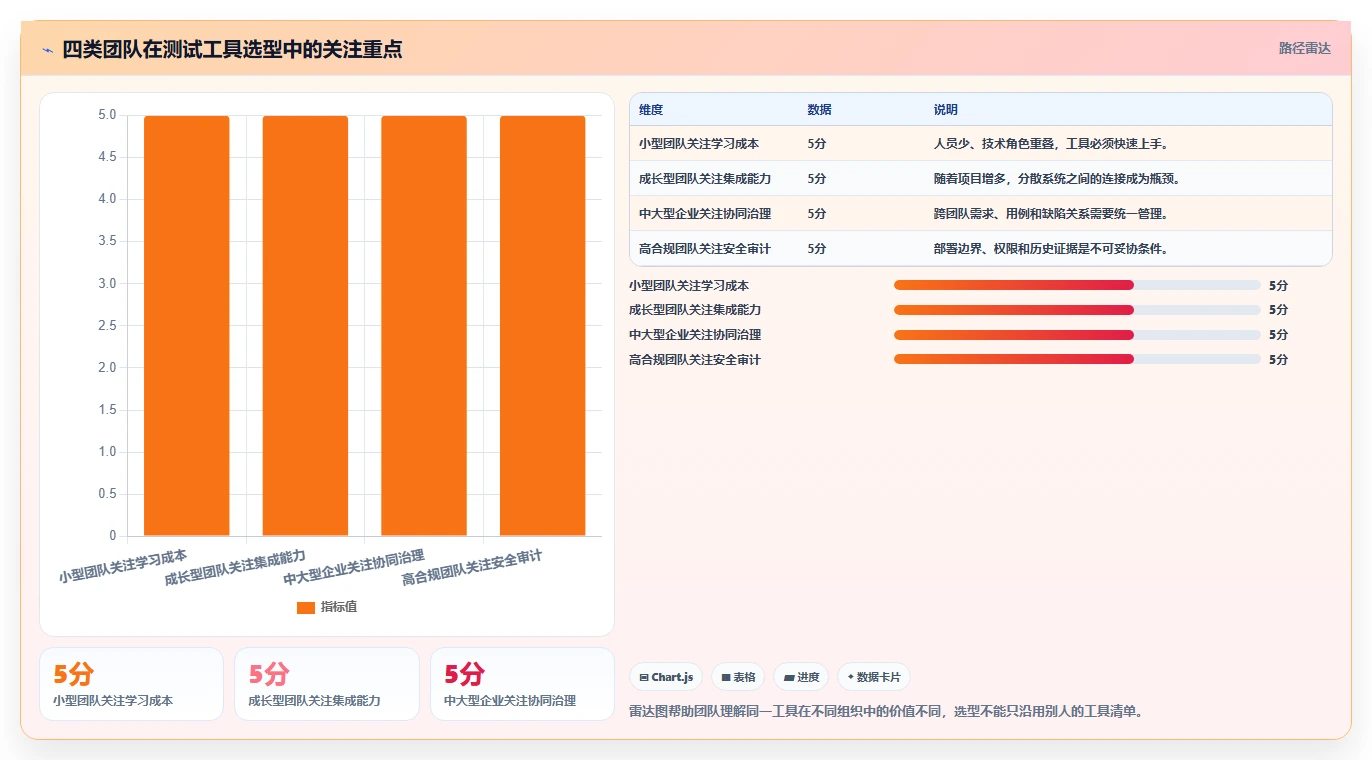1372x760 pixels.
Task: Click the footer note starting 雷达图帮助团队理解
Action: tap(886, 712)
